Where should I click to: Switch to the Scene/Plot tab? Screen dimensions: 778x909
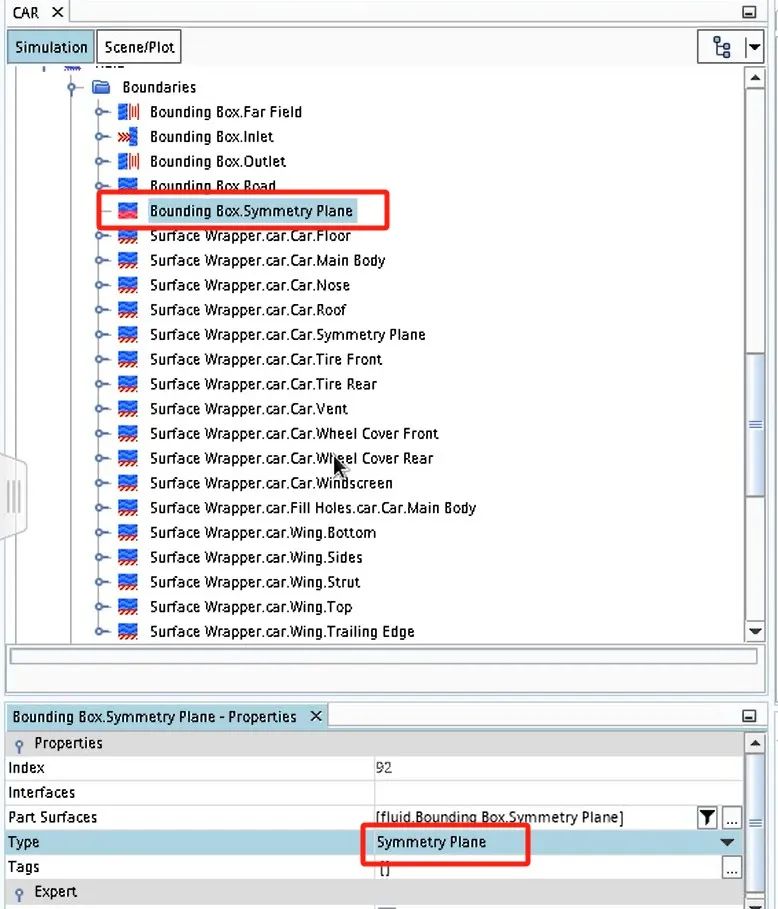pyautogui.click(x=139, y=47)
